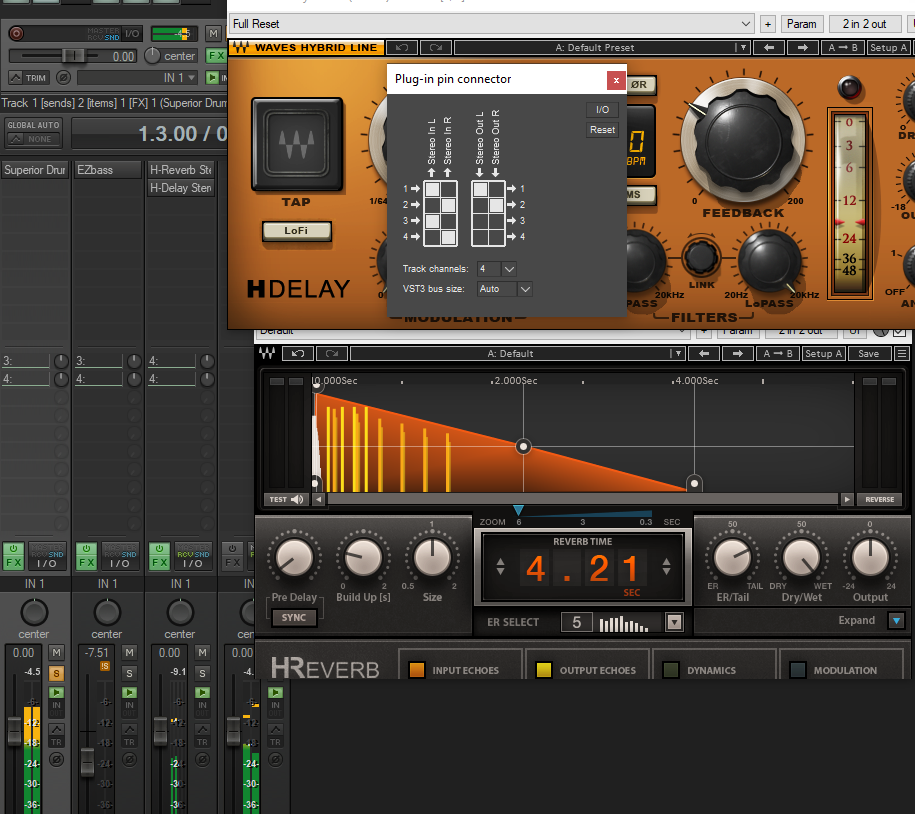Click the H-Reverb display scroll-left arrow

pyautogui.click(x=319, y=499)
